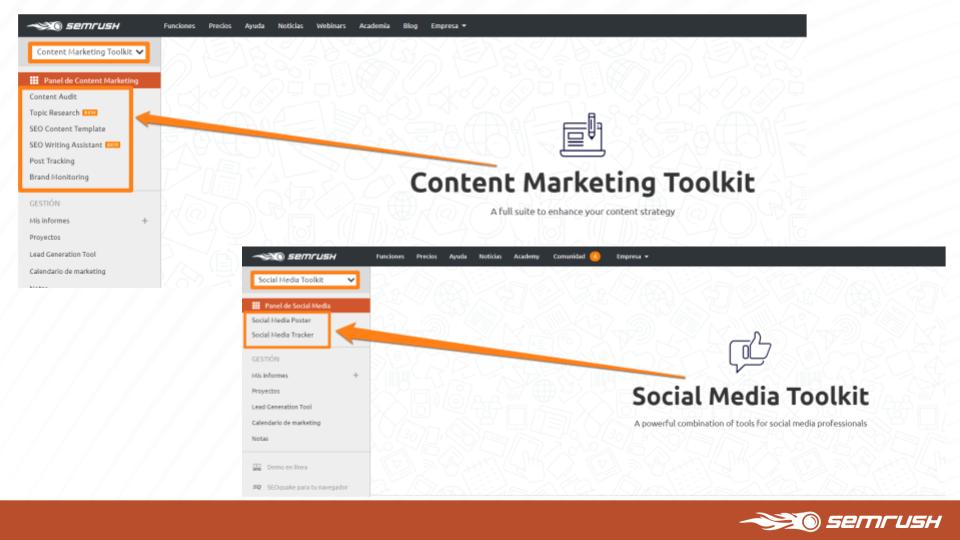Expand Empresa menu in Social Media window

click(x=632, y=257)
